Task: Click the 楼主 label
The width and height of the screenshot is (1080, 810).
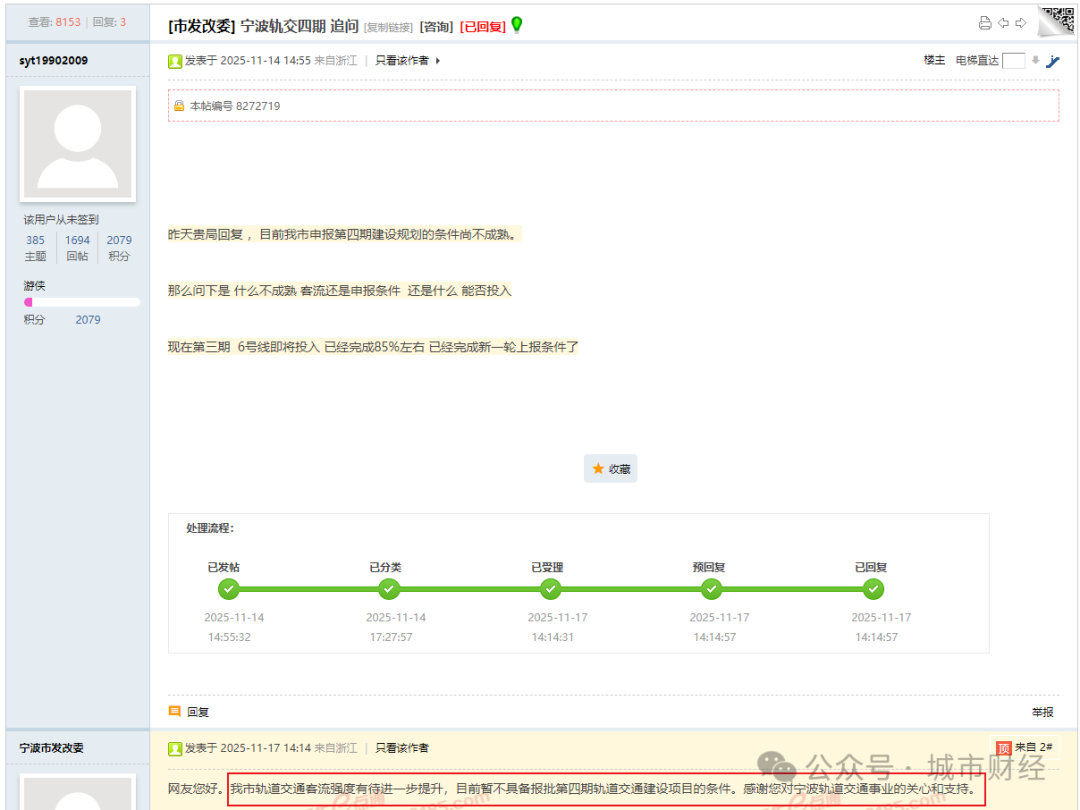Action: 934,61
